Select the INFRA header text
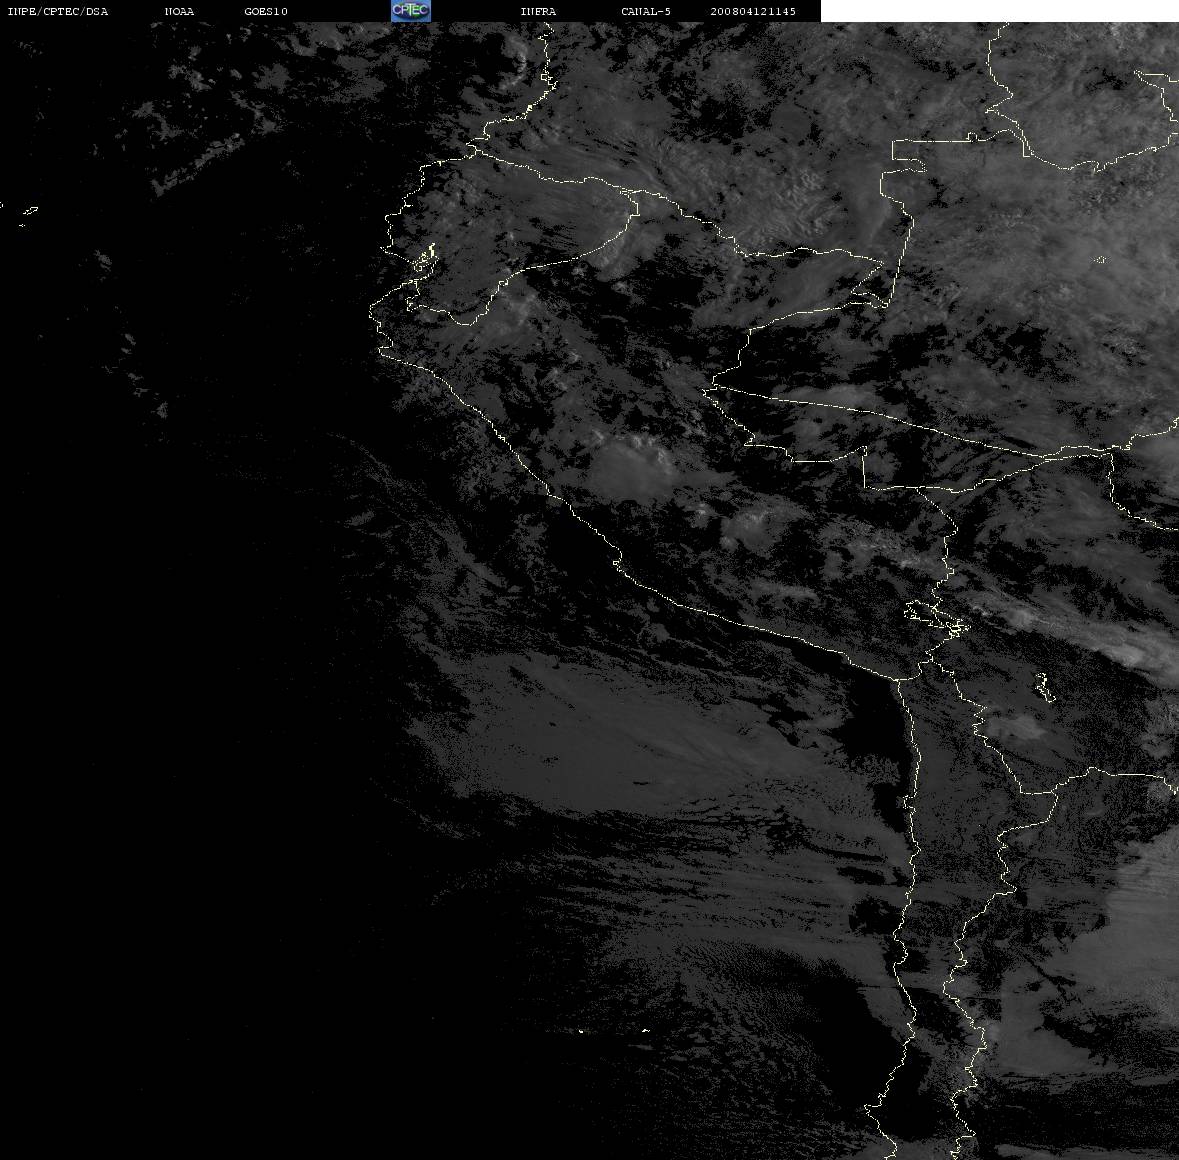The image size is (1179, 1160). point(538,11)
